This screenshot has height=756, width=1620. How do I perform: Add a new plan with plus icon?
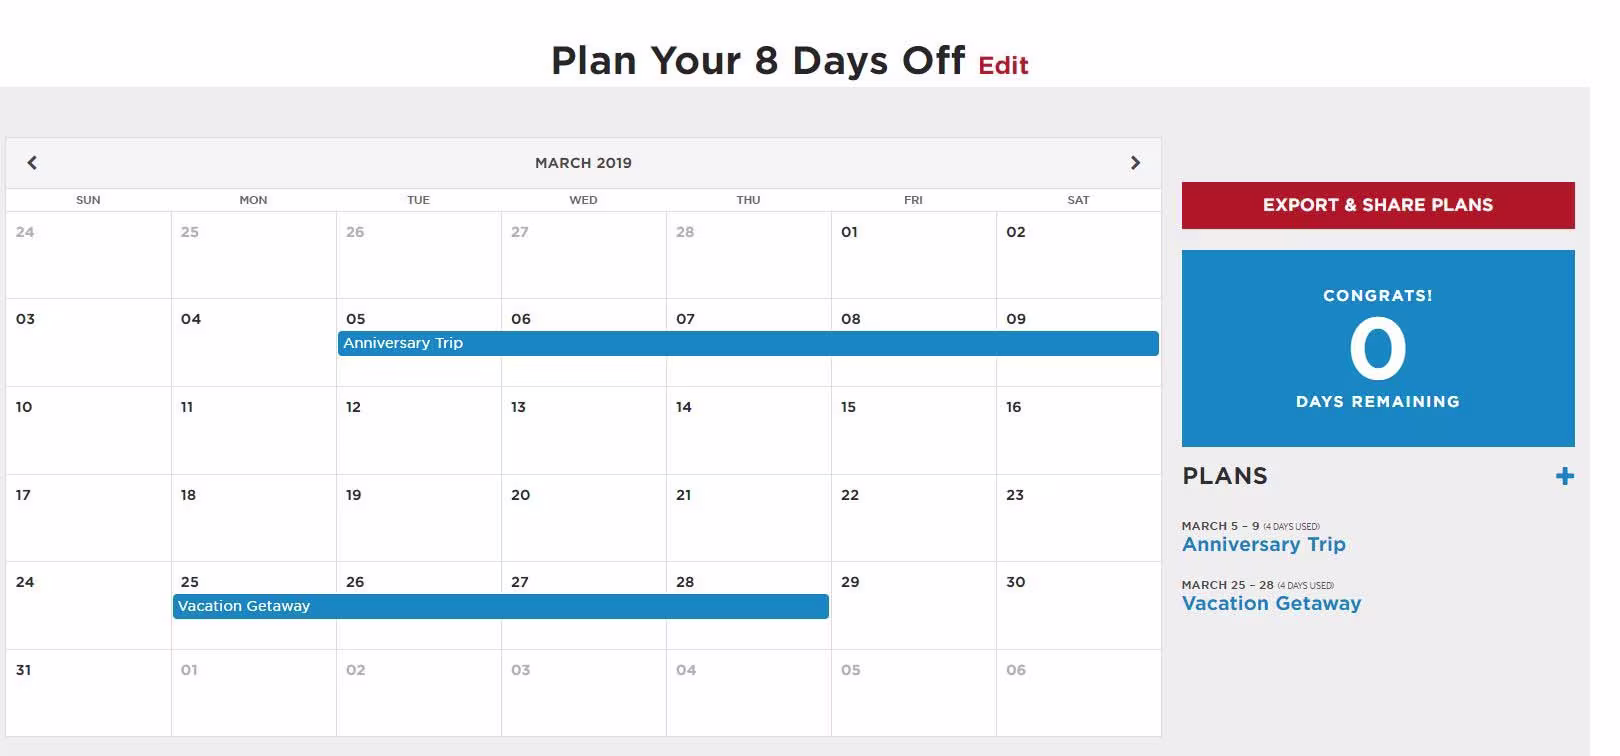pos(1565,477)
